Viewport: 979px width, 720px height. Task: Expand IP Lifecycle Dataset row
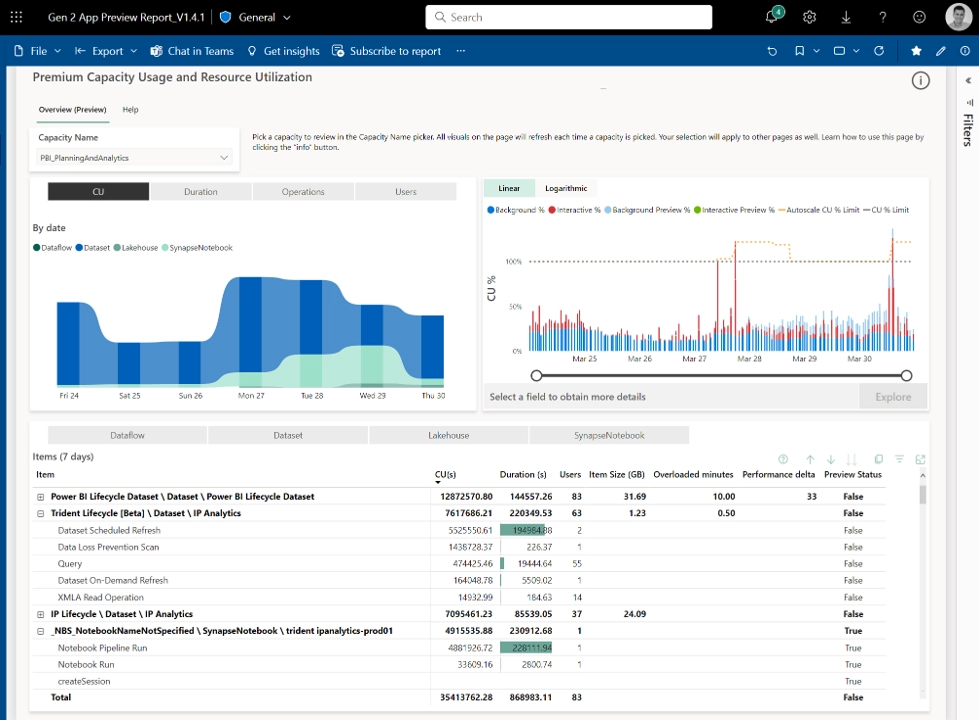click(41, 614)
